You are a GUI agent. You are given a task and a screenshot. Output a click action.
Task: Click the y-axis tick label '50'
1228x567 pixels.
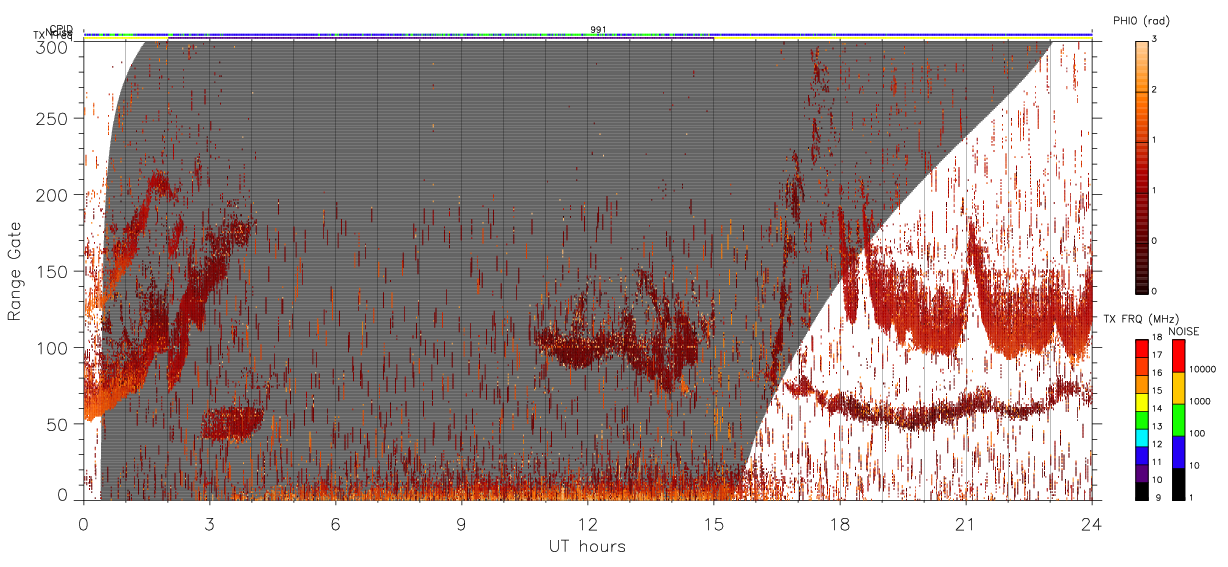coord(58,425)
